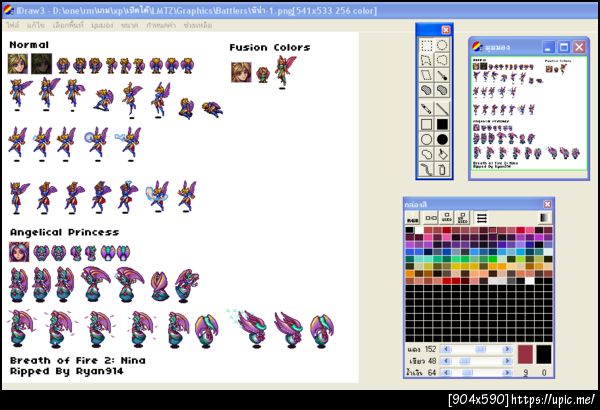Open the แก้ไข (Edit) menu

pos(36,25)
